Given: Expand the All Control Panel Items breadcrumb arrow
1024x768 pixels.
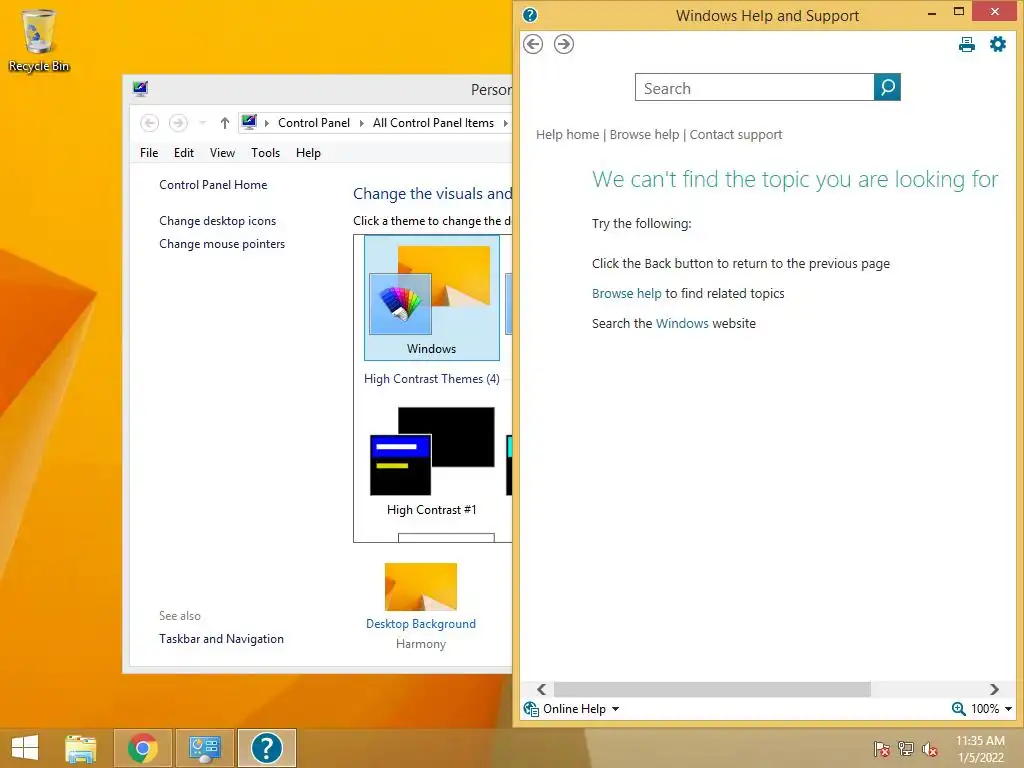Looking at the screenshot, I should coord(505,123).
